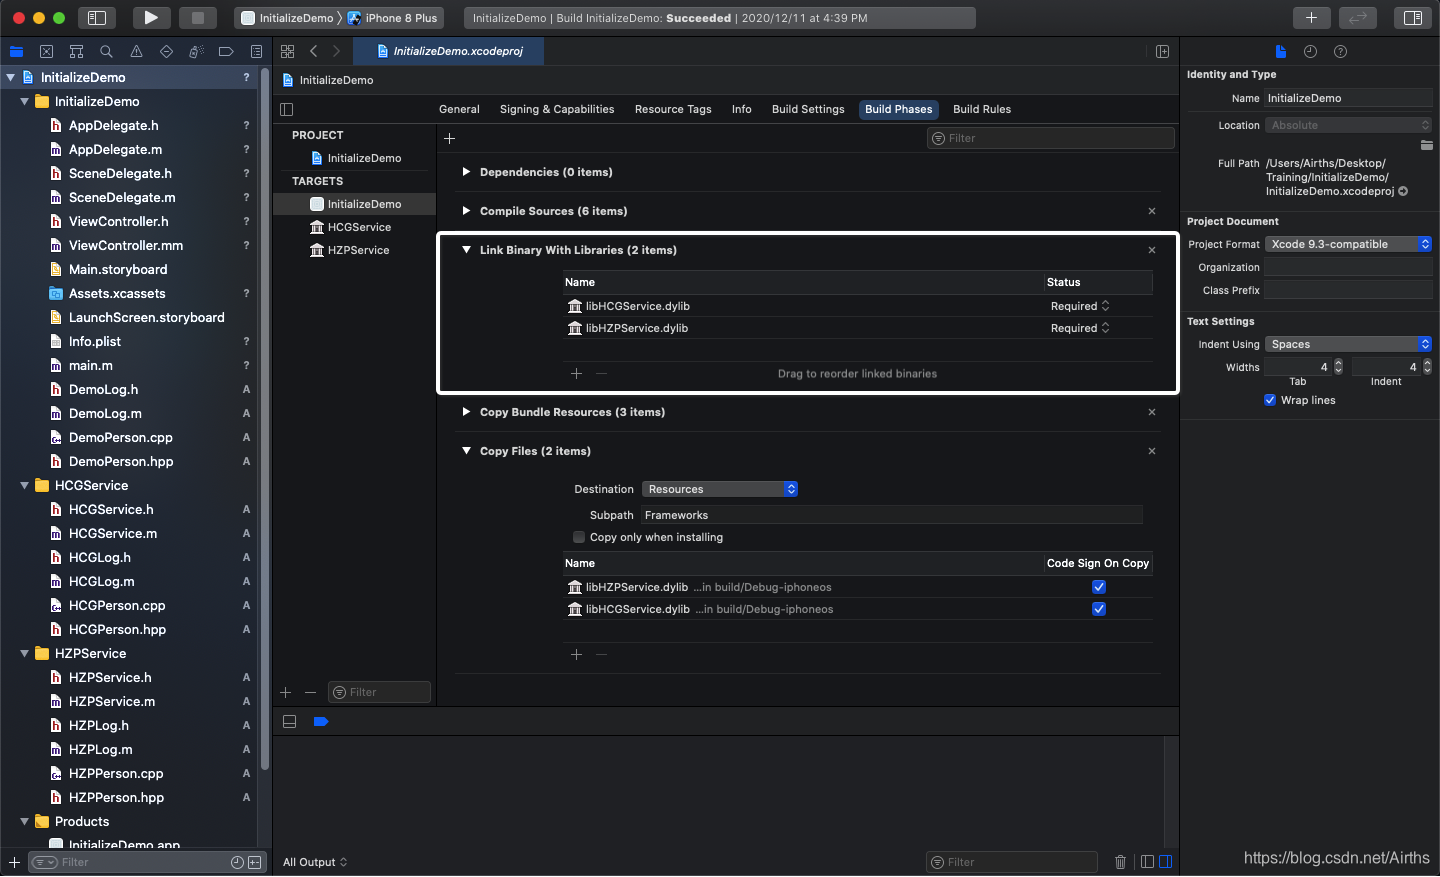Choose location folder icon in inspector

(1426, 145)
